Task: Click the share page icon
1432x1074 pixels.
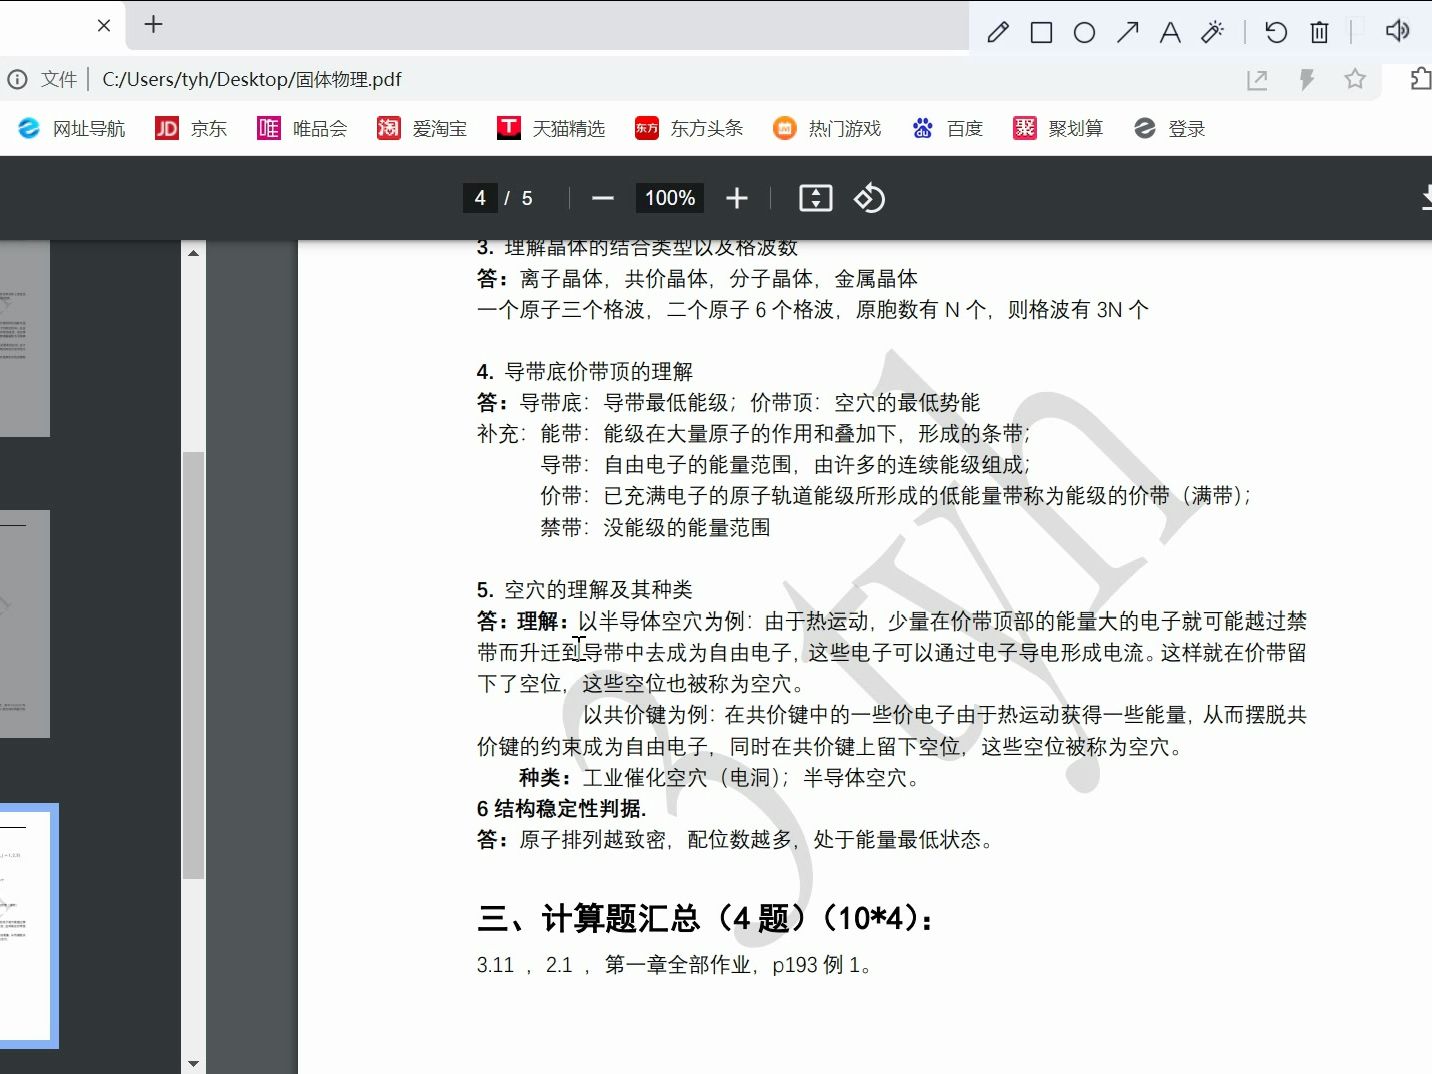Action: (1257, 80)
